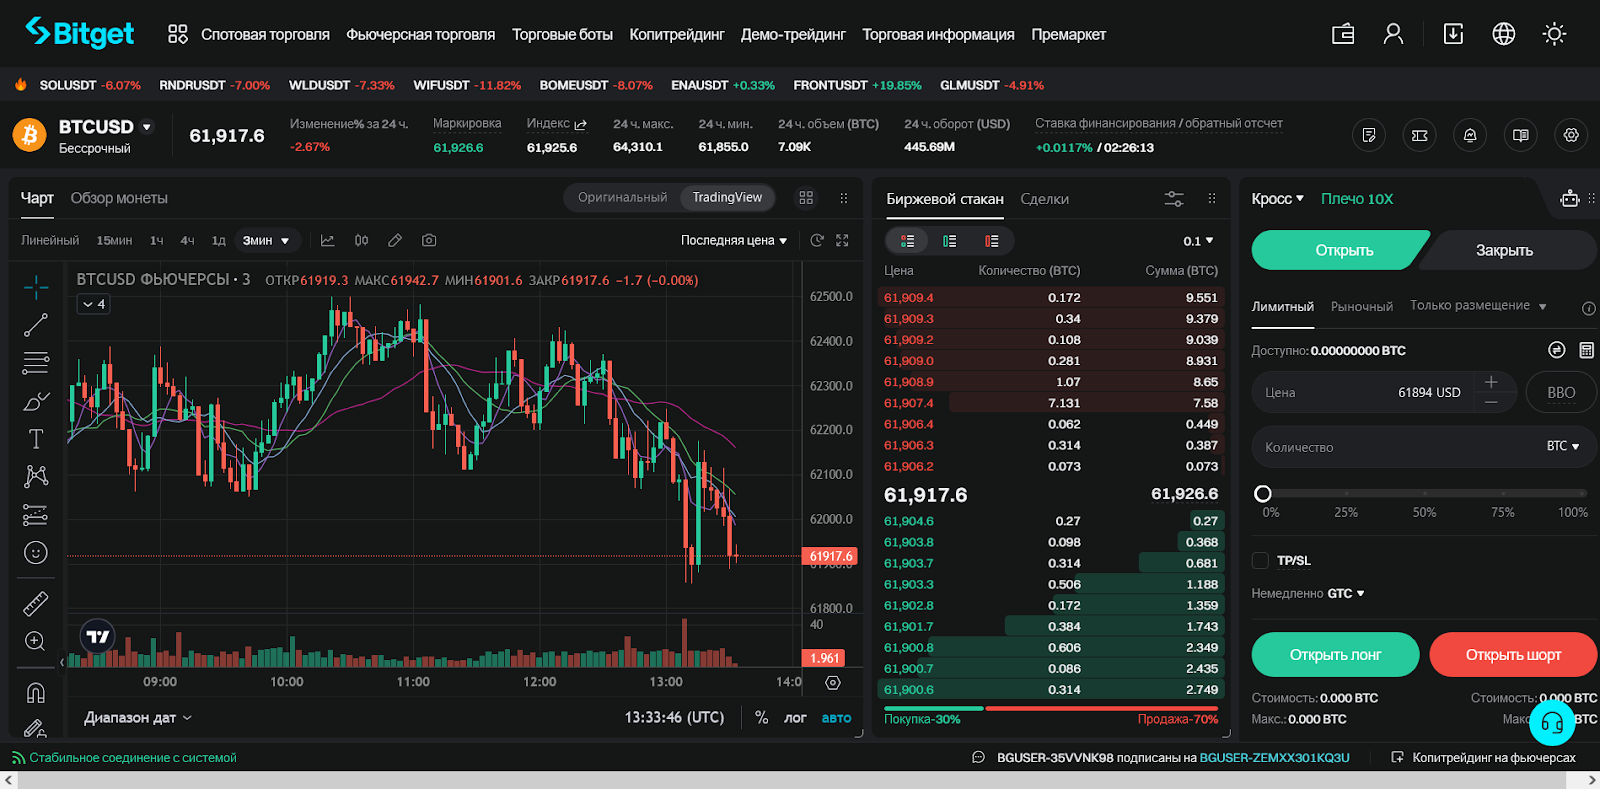Show bids only order book view
This screenshot has height=789, width=1600.
pos(949,241)
